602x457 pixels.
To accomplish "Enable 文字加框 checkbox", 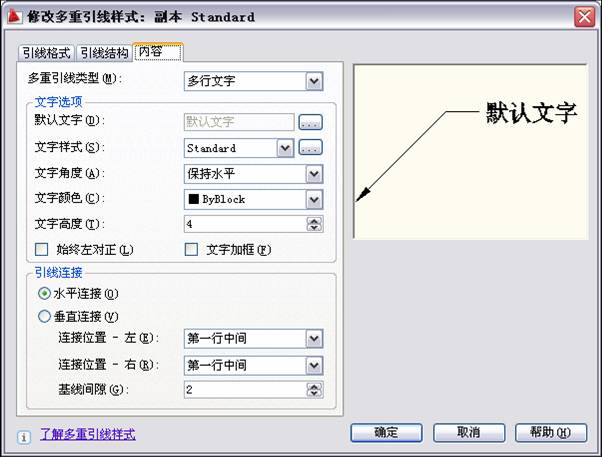I will [x=191, y=249].
